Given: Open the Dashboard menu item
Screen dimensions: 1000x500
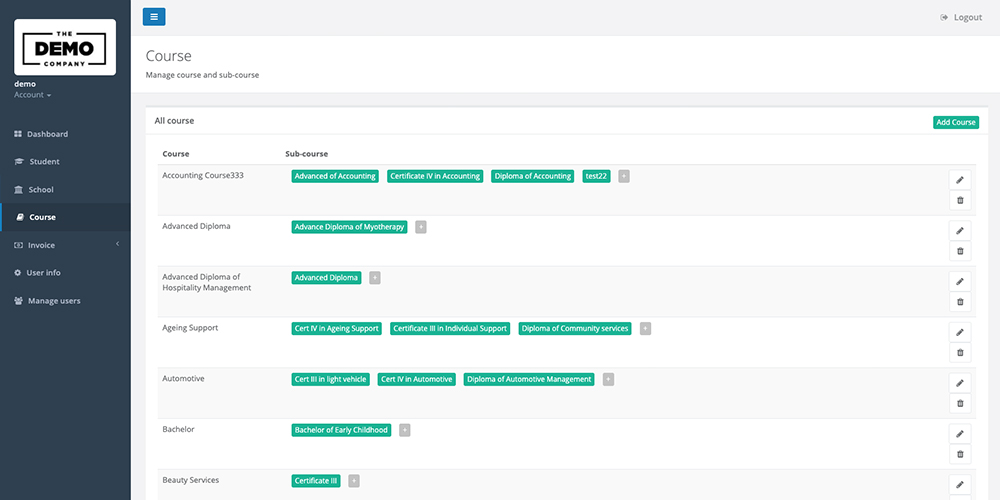Looking at the screenshot, I should (x=47, y=134).
